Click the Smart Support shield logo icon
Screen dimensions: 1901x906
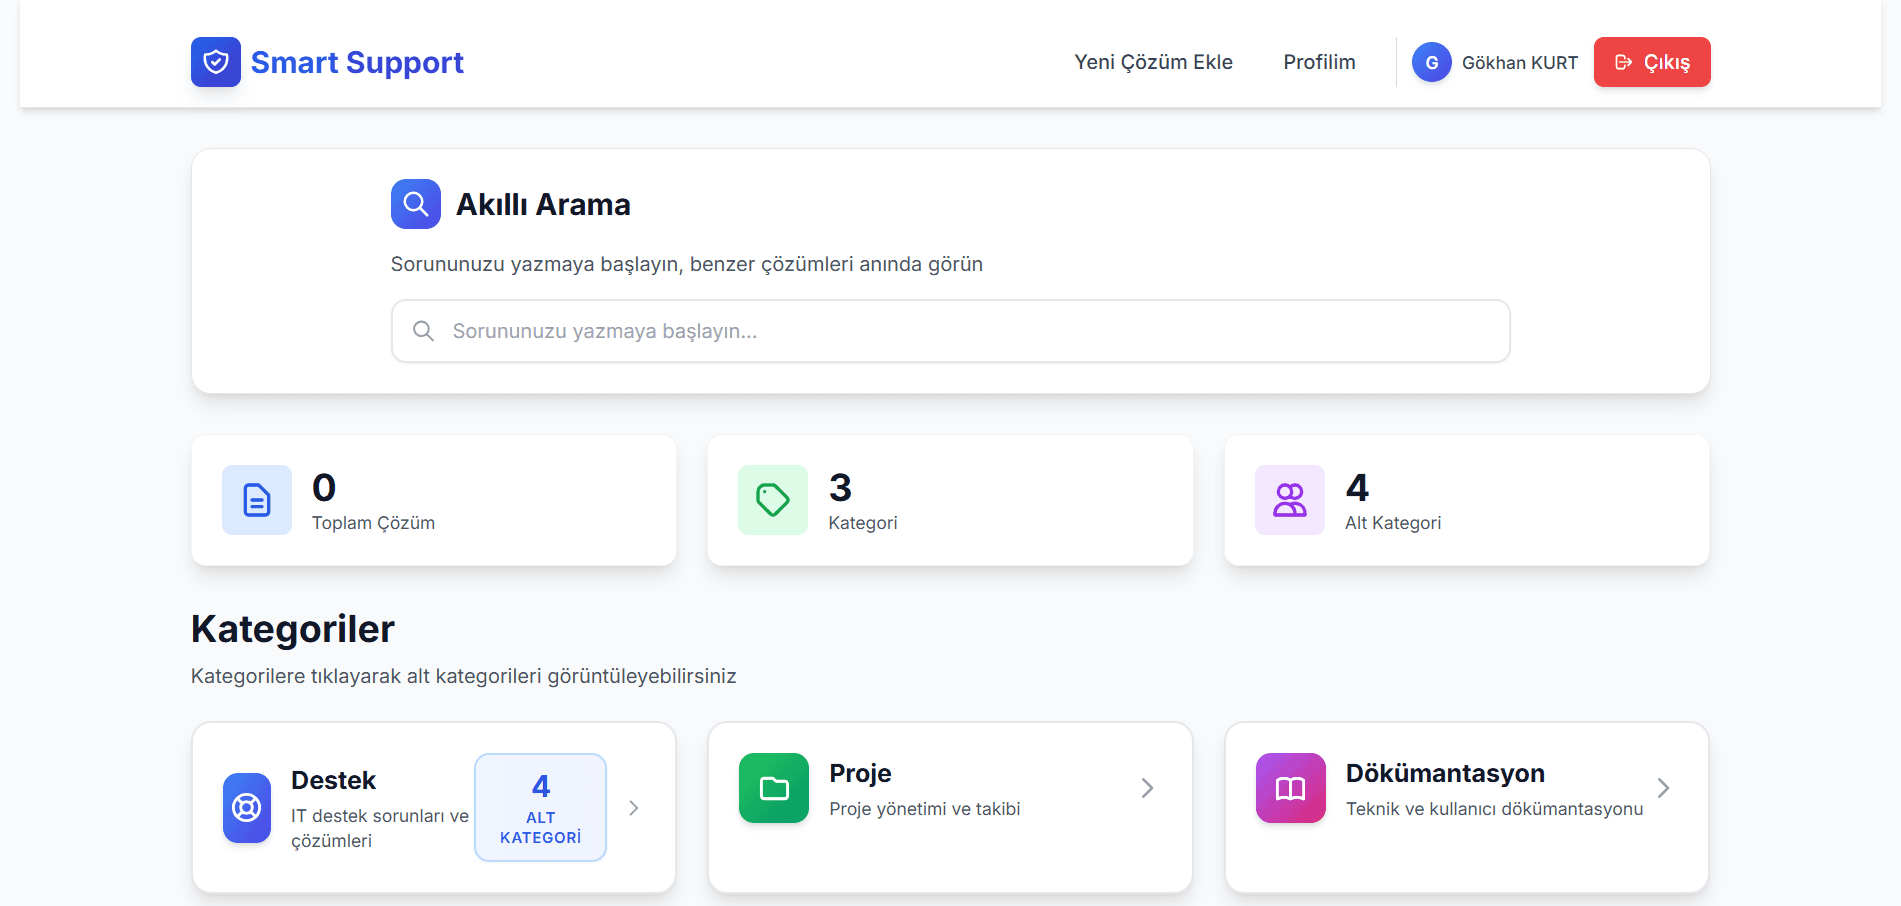[x=215, y=61]
